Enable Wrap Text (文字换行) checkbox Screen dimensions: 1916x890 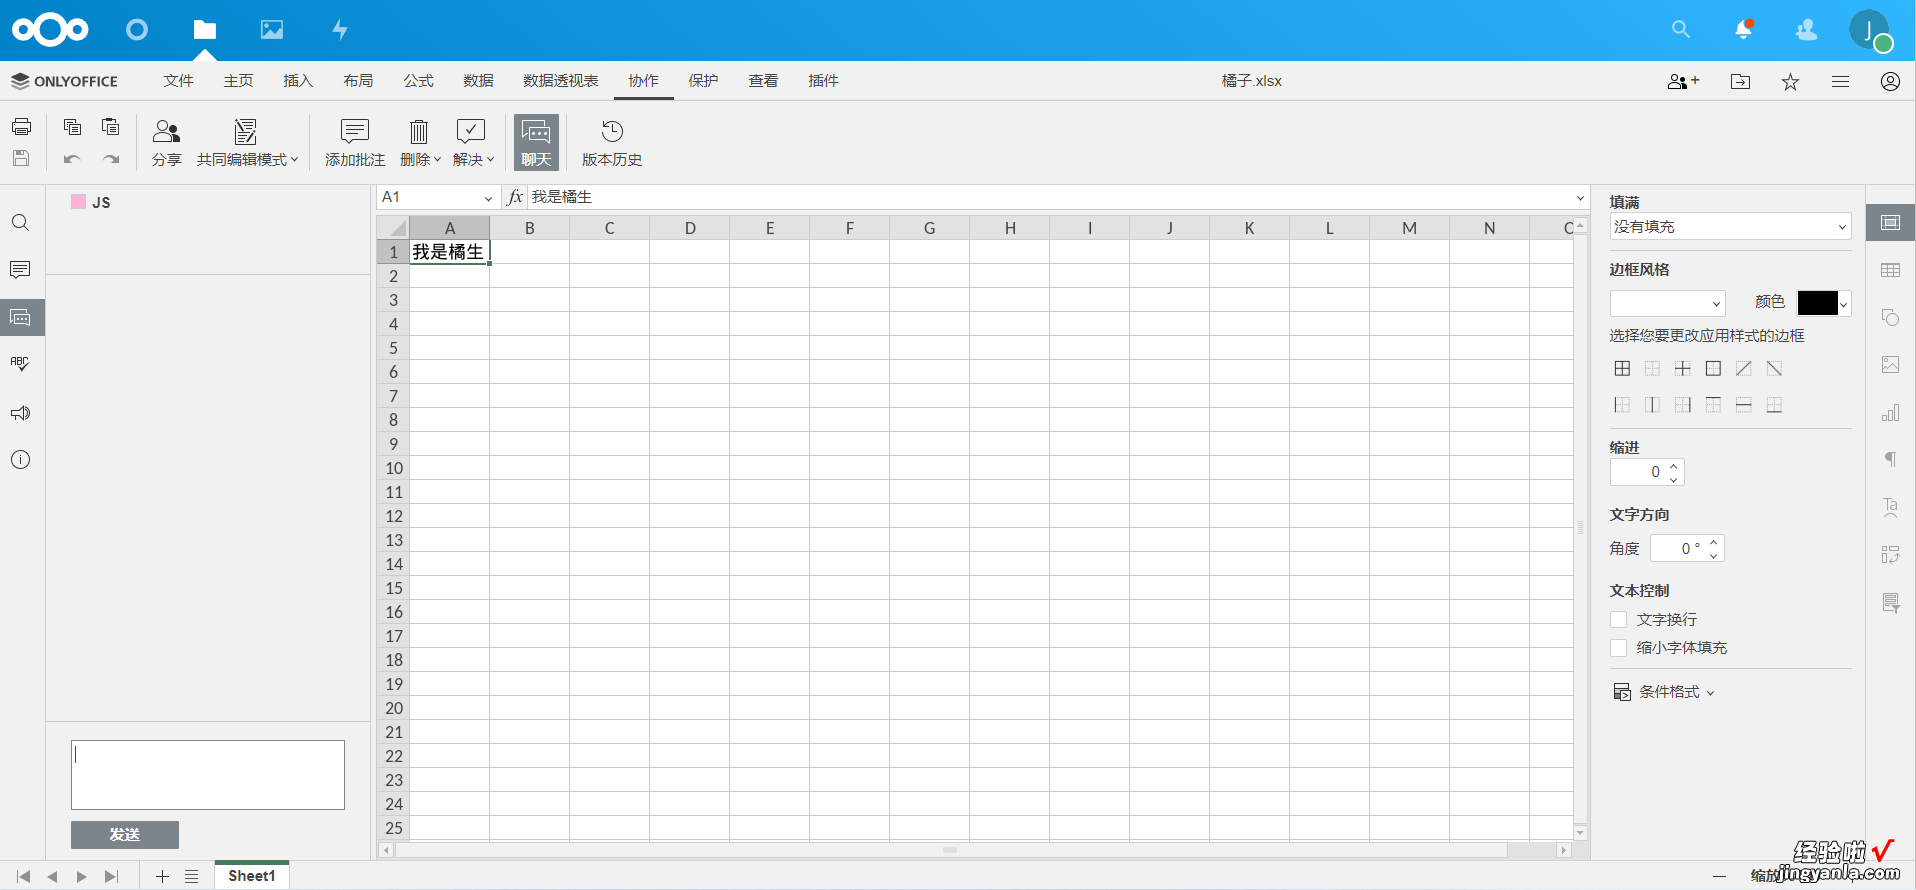point(1618,620)
